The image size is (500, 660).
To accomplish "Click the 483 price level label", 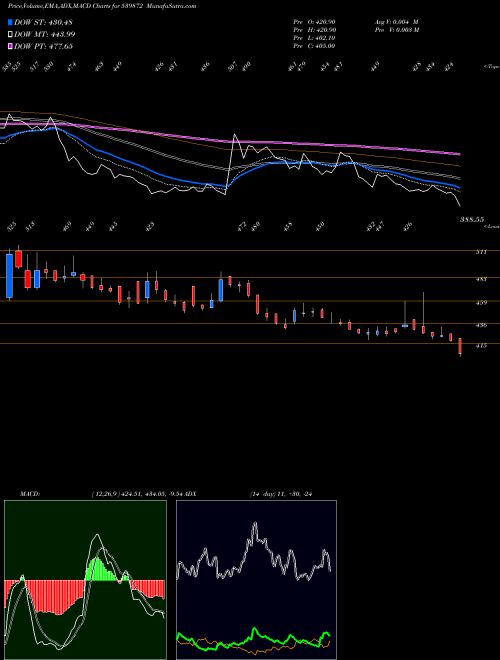I will click(x=481, y=279).
